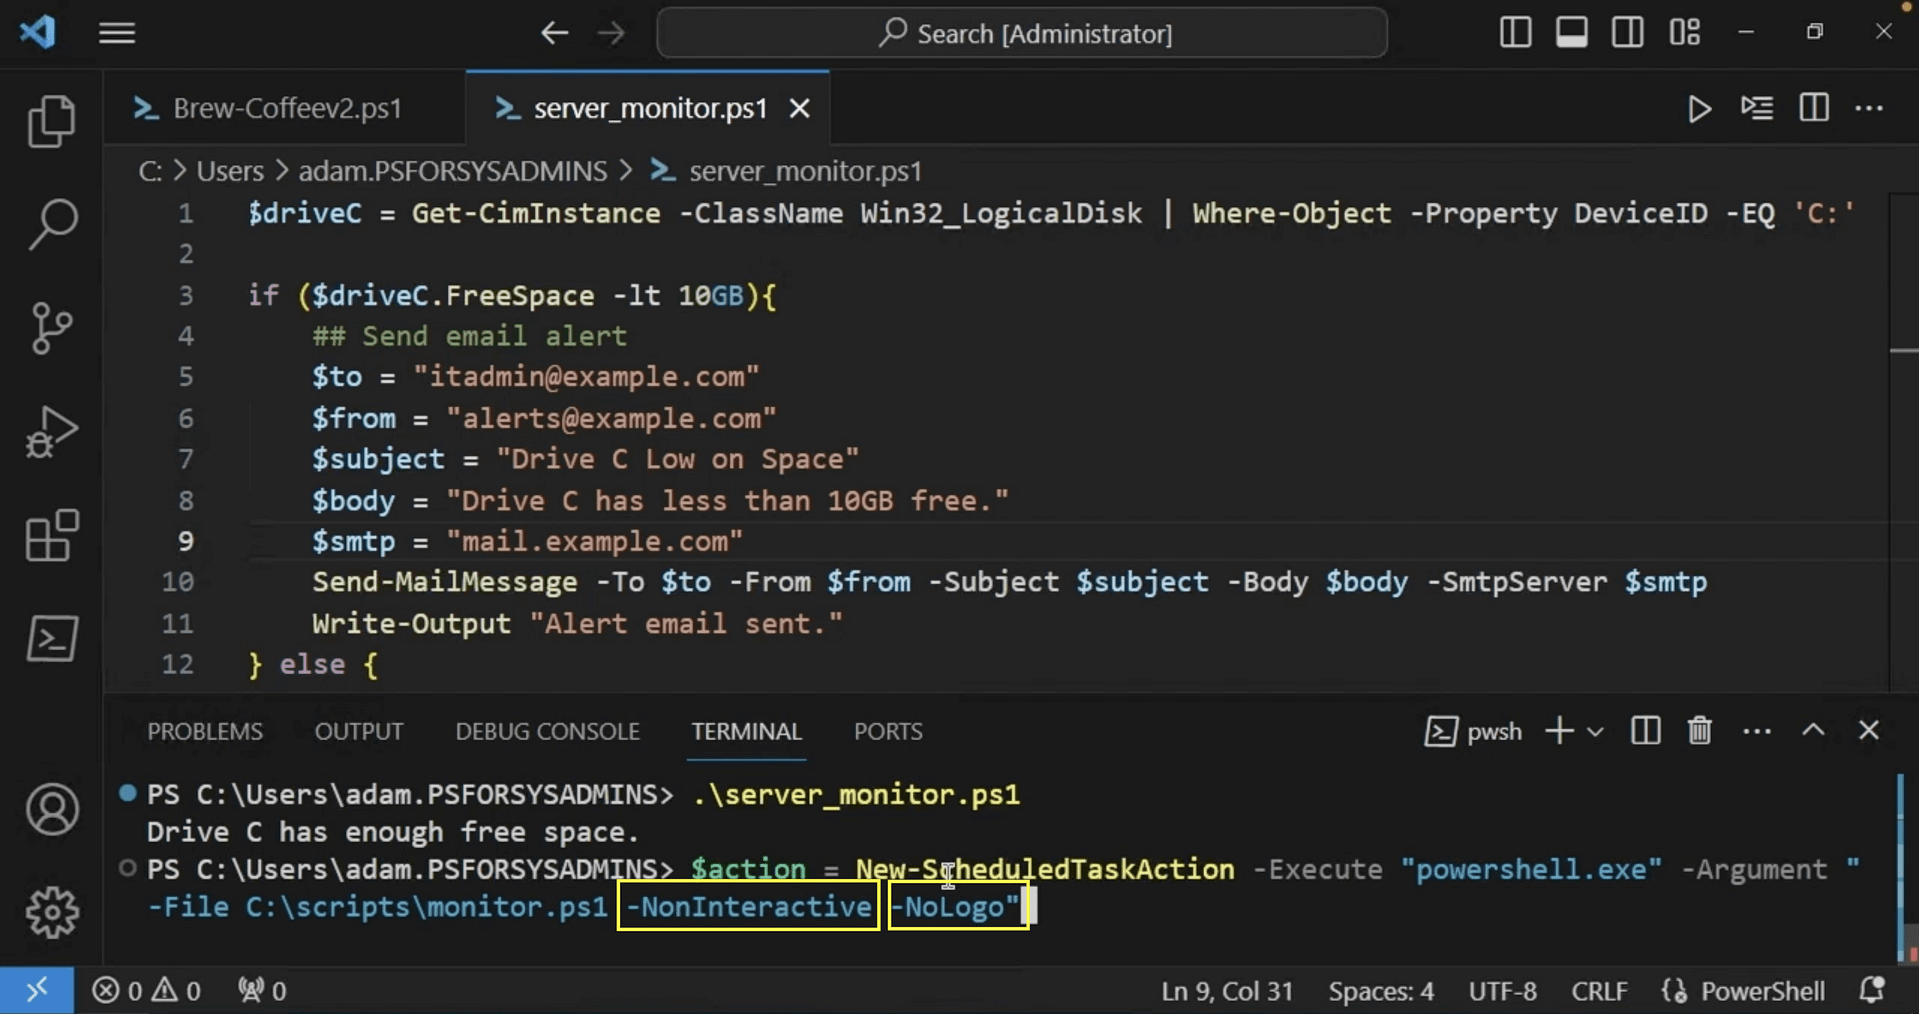Viewport: 1919px width, 1014px height.
Task: Split the editor to the right
Action: pos(1814,108)
